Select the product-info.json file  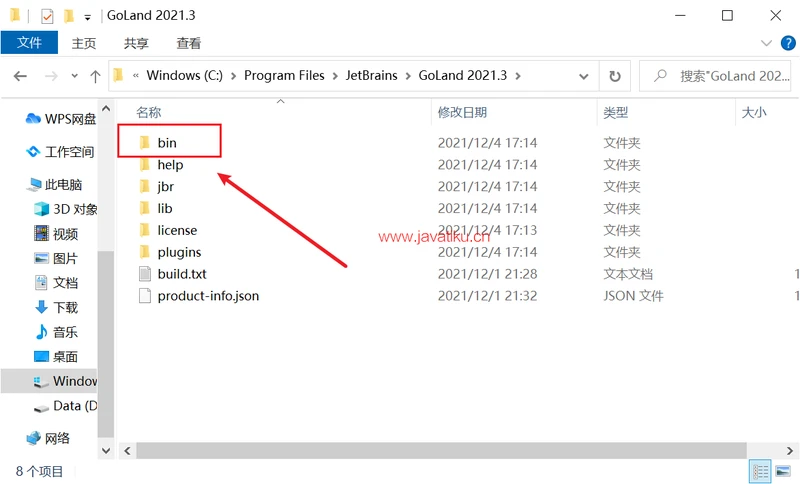point(208,296)
